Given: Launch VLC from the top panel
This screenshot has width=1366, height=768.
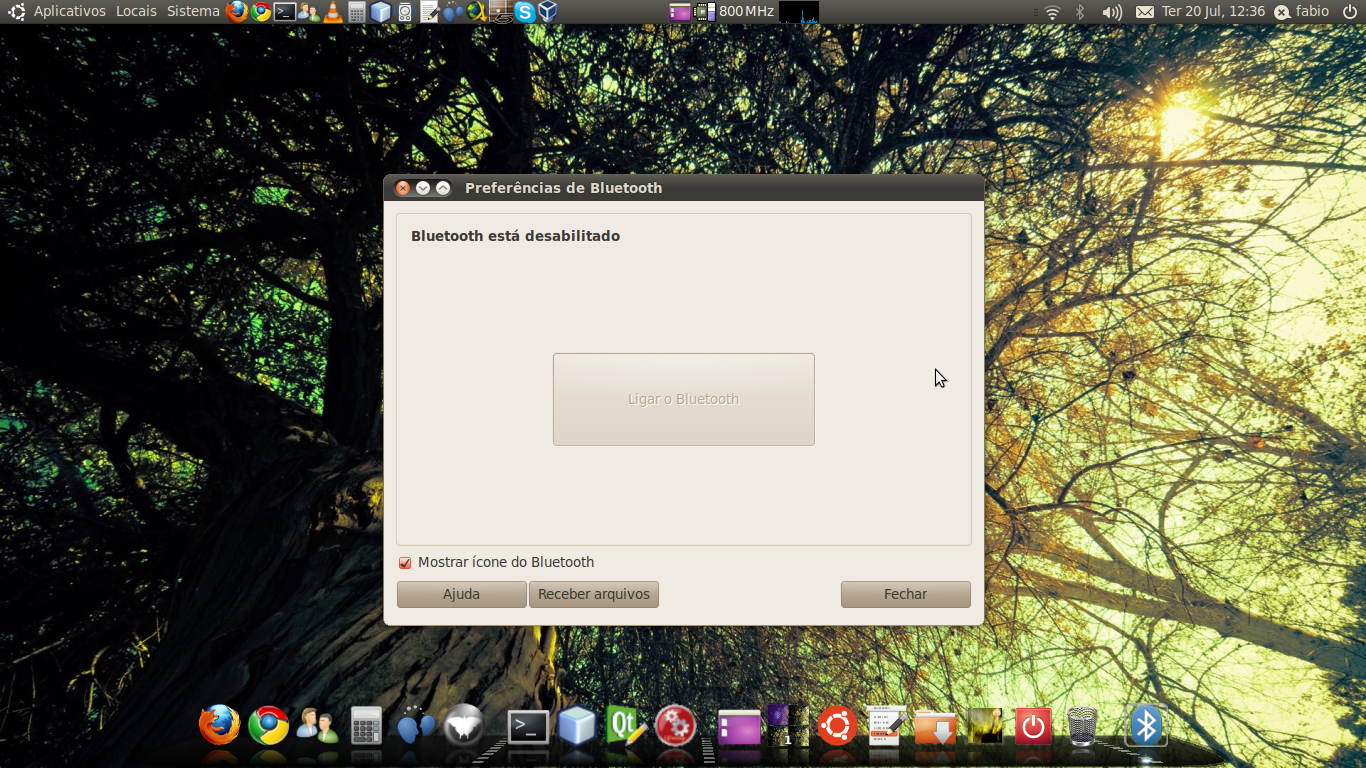Looking at the screenshot, I should (333, 12).
